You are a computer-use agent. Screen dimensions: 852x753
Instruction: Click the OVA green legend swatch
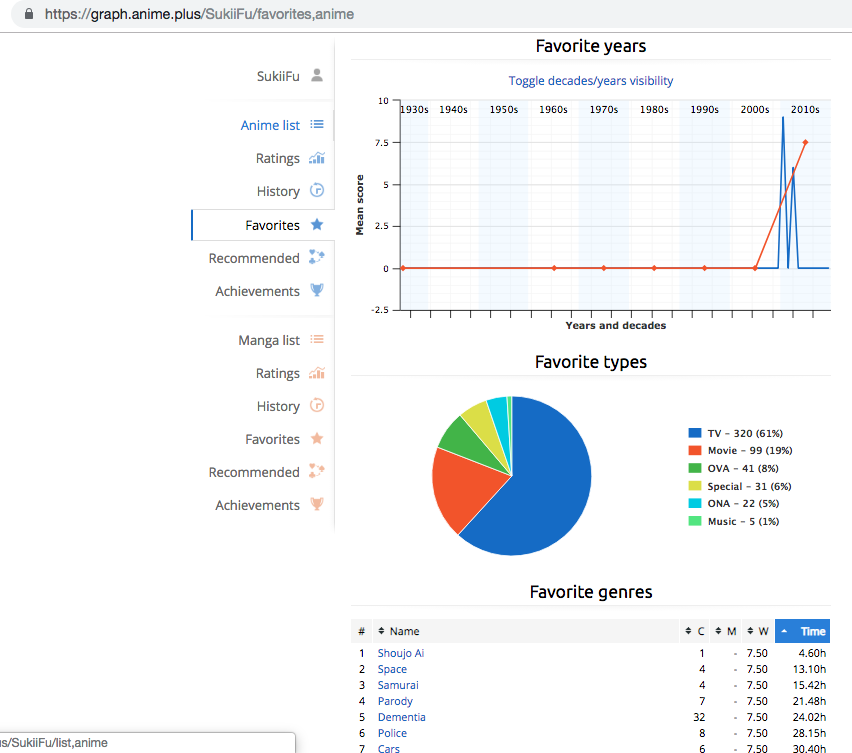[694, 468]
